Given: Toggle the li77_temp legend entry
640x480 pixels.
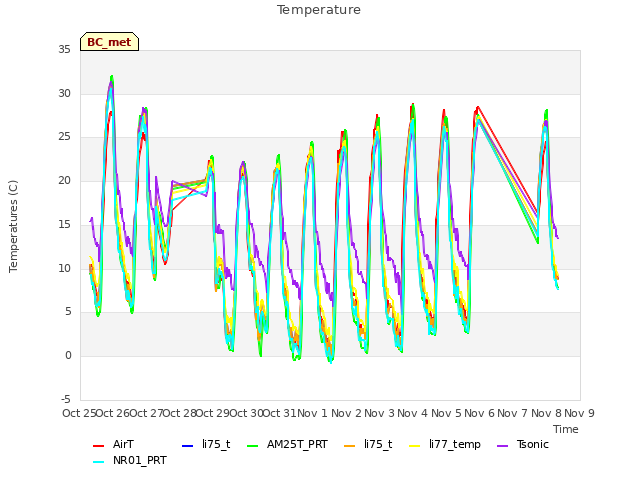Looking at the screenshot, I should (445, 444).
